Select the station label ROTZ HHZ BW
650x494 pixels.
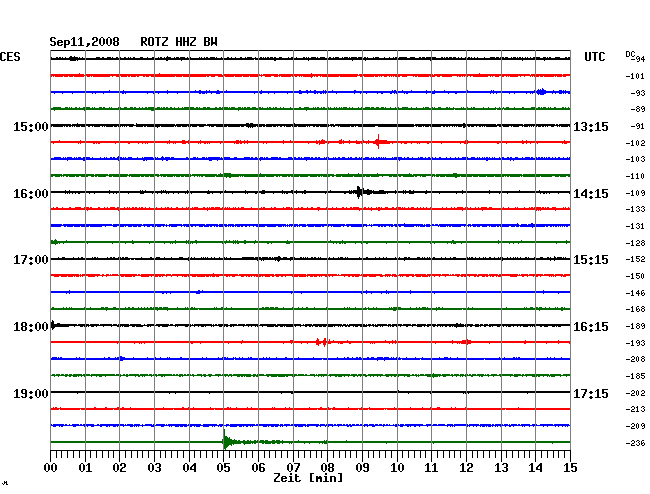(179, 42)
